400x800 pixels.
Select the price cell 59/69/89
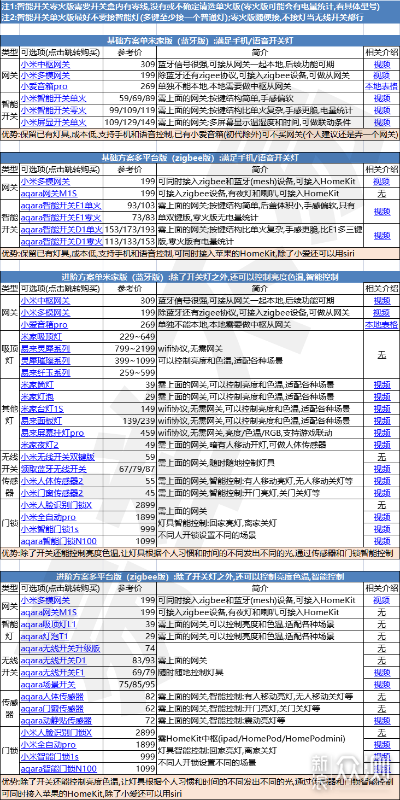pos(130,98)
